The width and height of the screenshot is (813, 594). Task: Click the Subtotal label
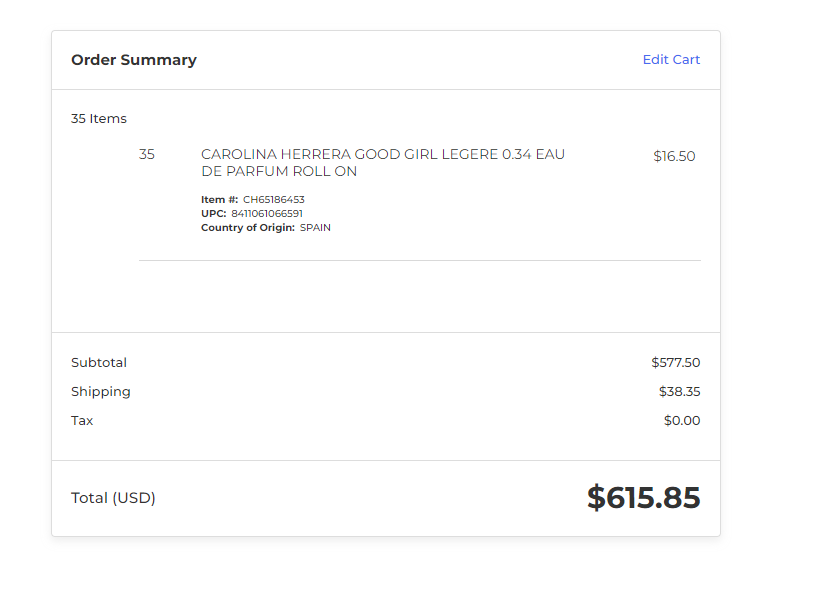pyautogui.click(x=99, y=362)
